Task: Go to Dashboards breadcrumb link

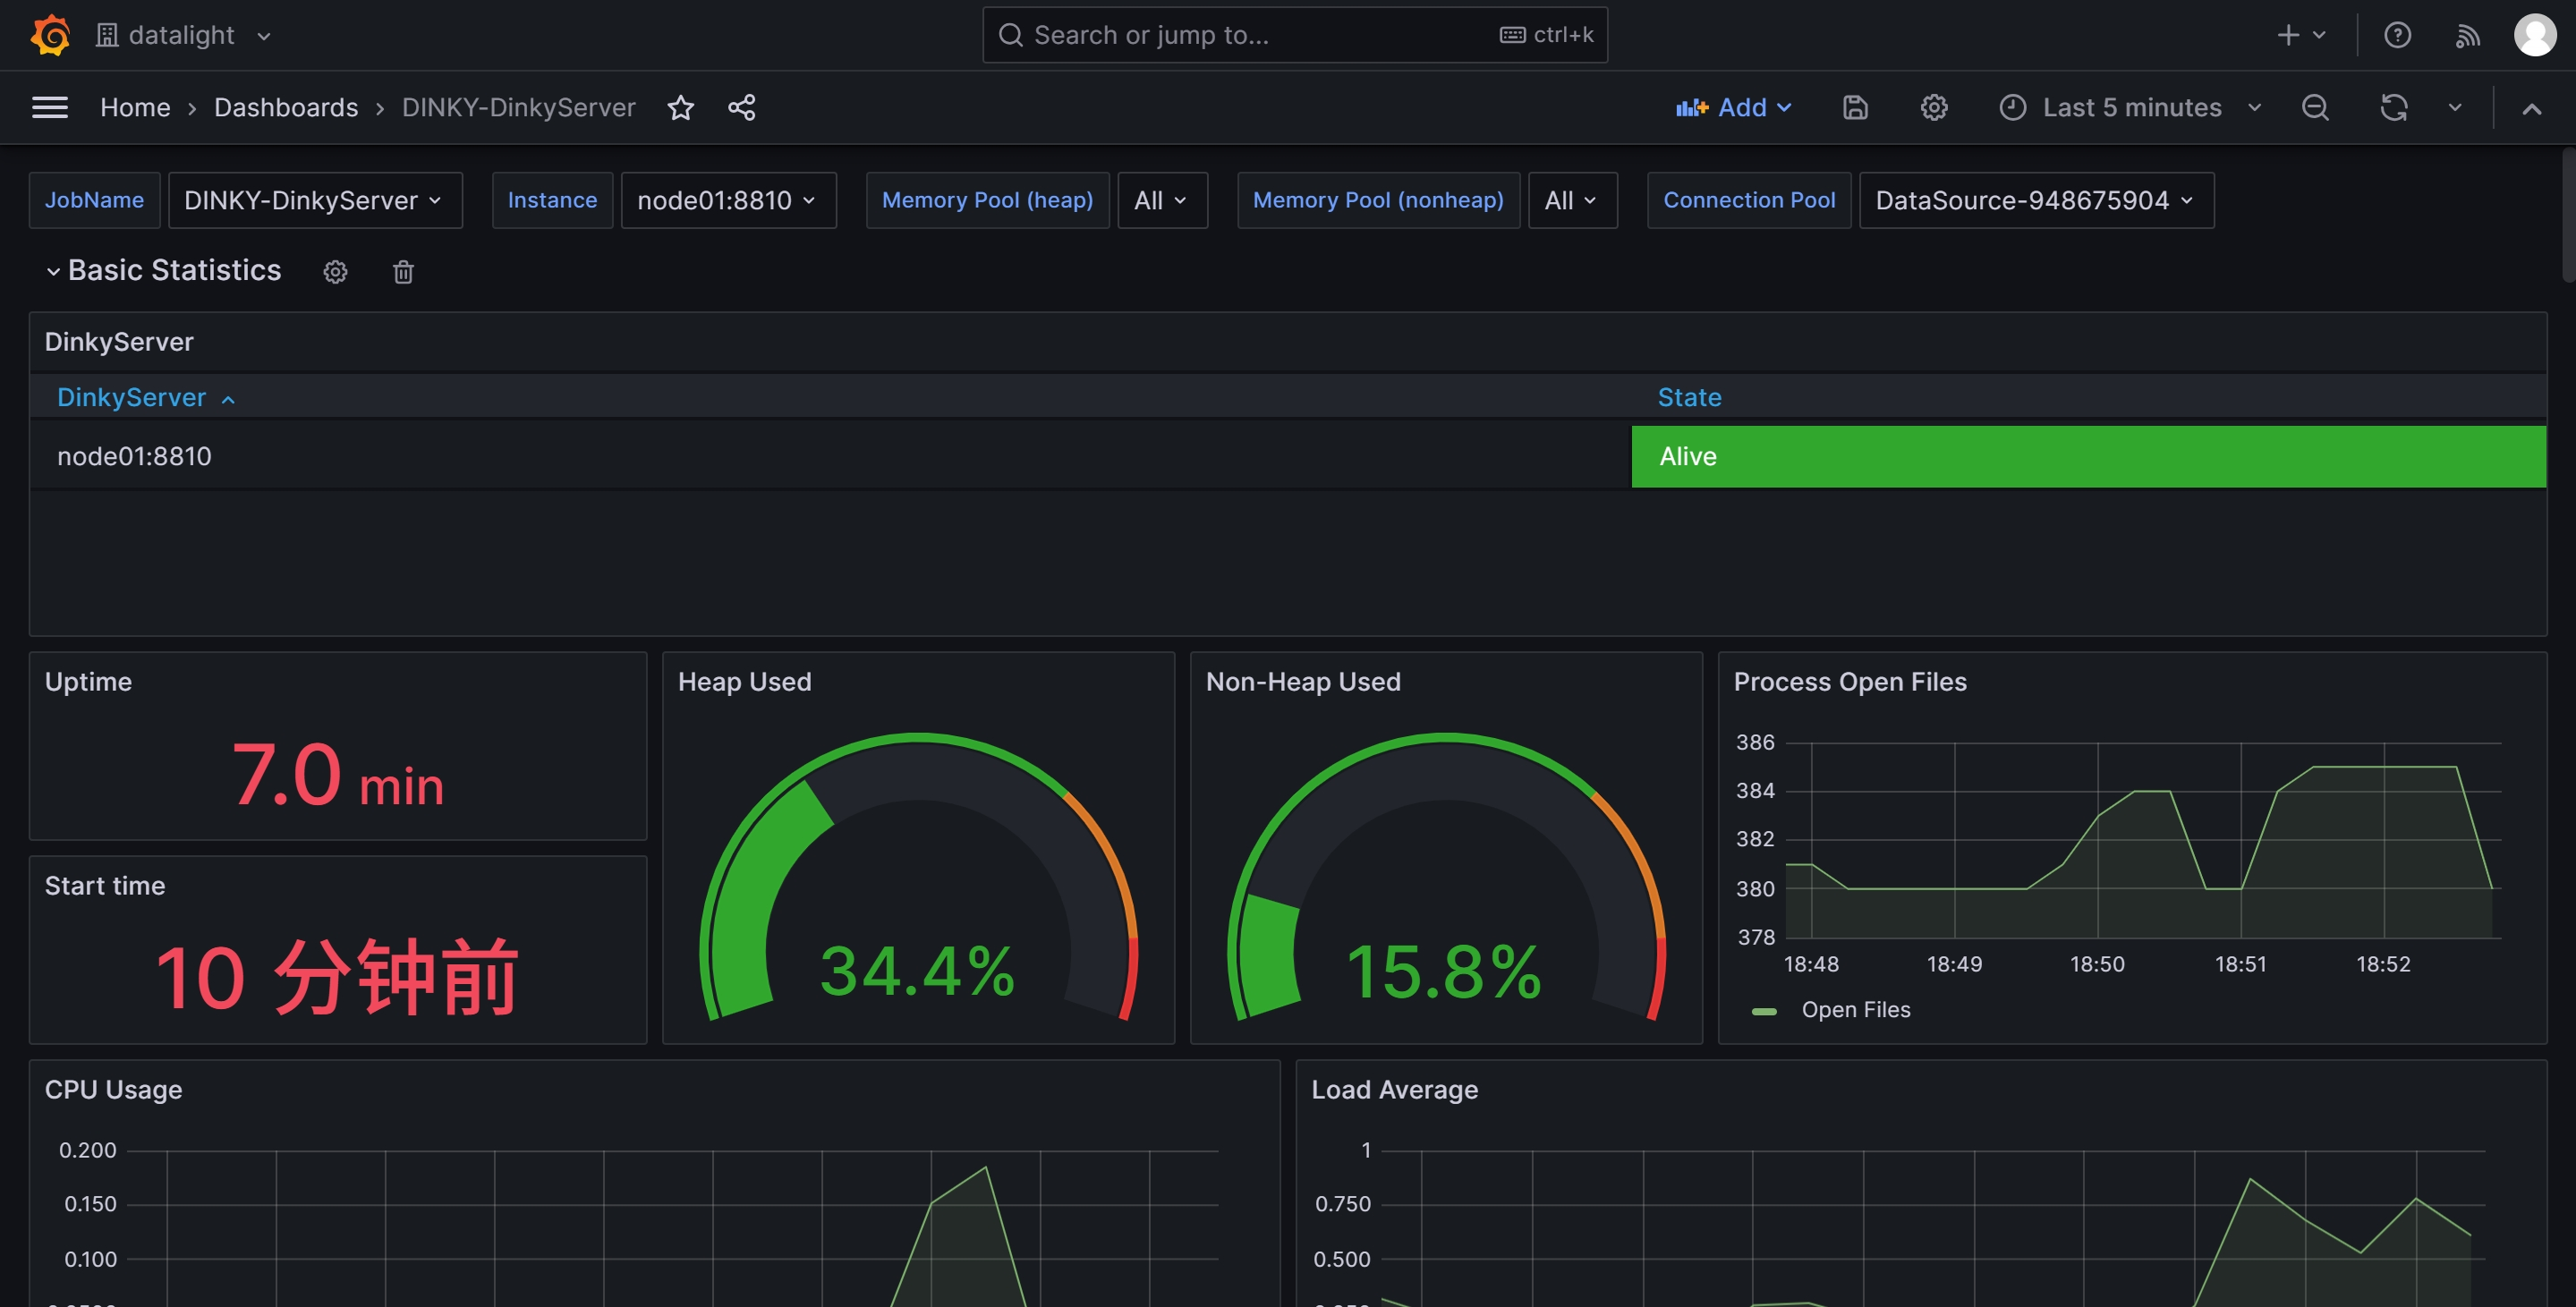Action: pyautogui.click(x=286, y=108)
